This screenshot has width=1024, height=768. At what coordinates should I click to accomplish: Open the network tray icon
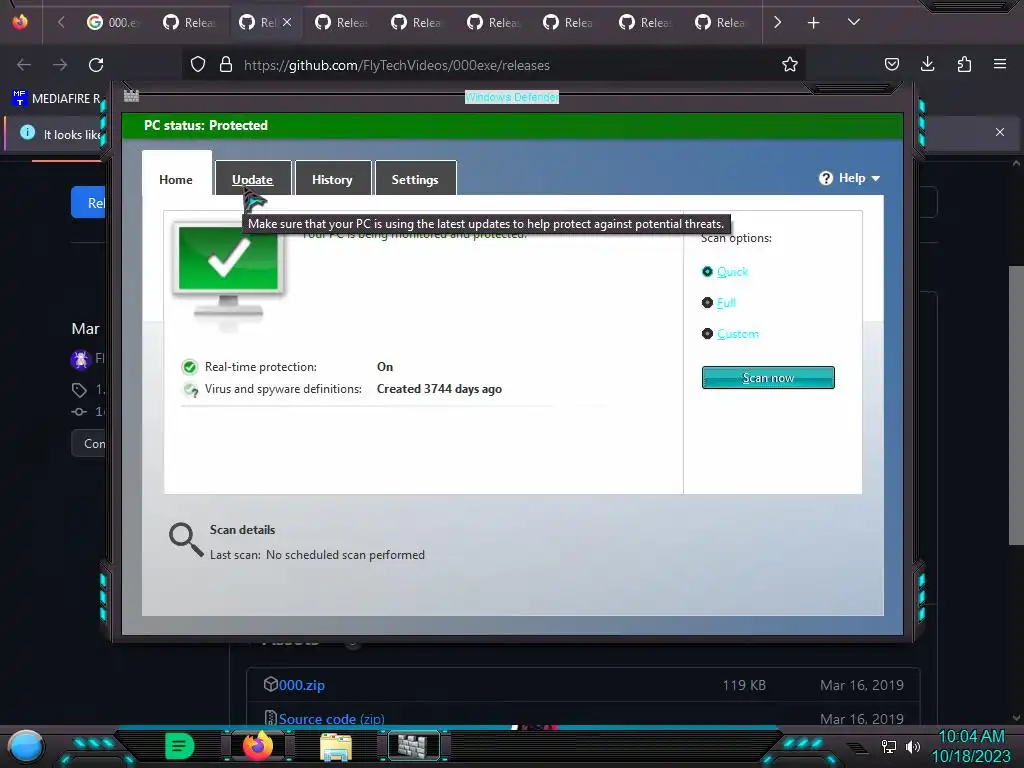click(888, 746)
